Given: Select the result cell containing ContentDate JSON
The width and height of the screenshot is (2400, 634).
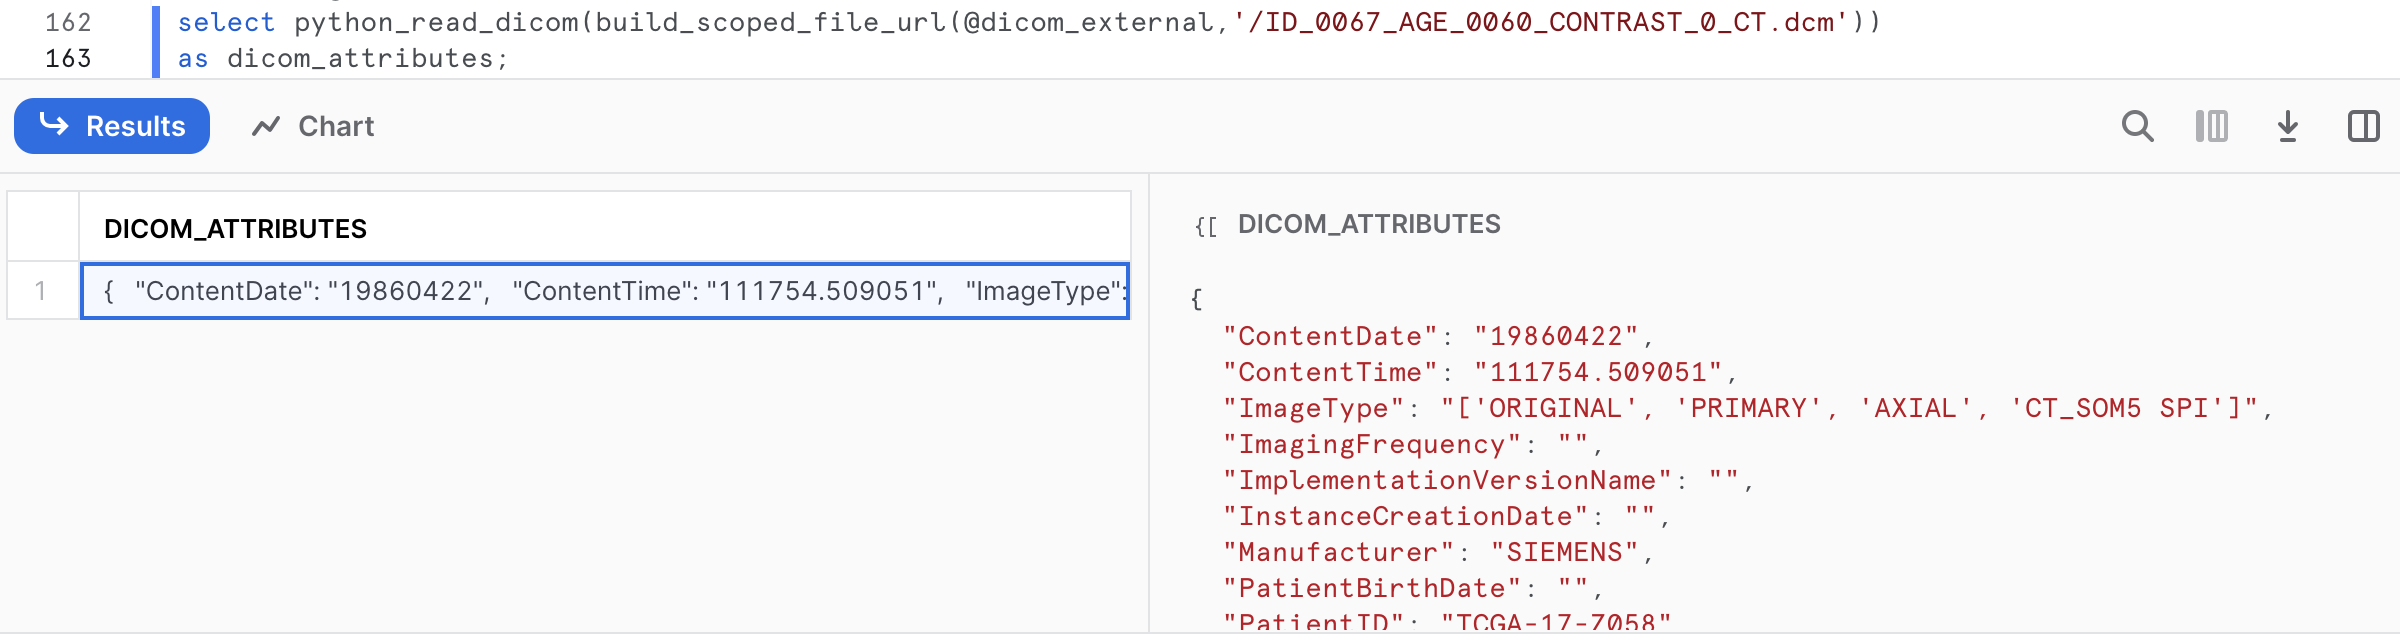Looking at the screenshot, I should (x=604, y=291).
